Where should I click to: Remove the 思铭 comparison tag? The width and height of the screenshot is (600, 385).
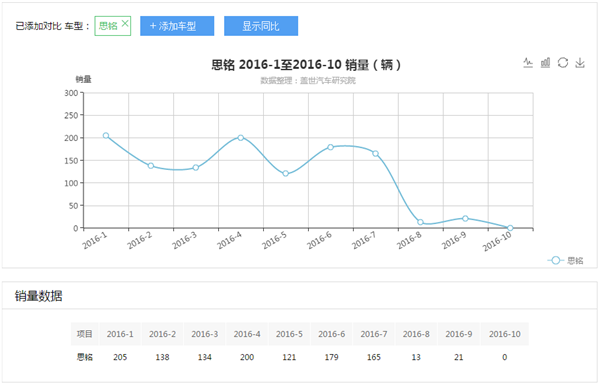[125, 23]
